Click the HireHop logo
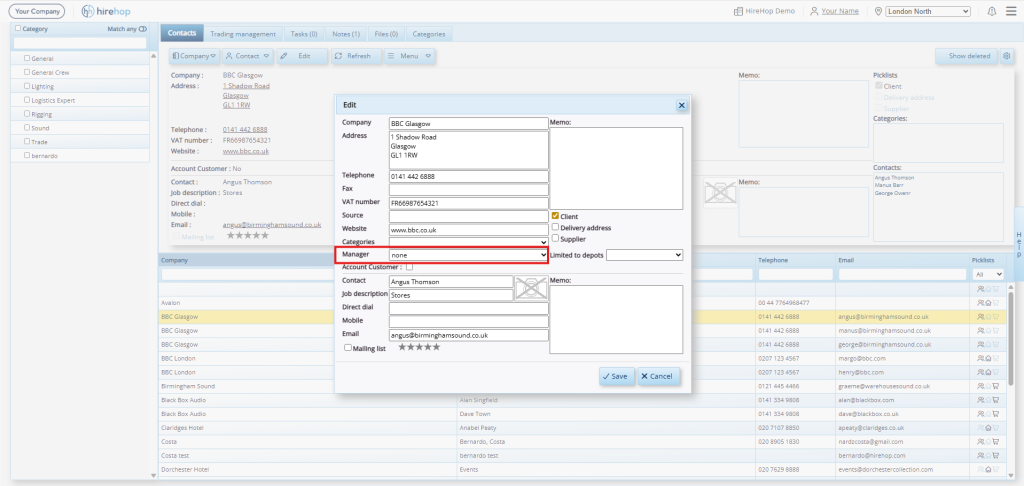1024x486 pixels. [106, 11]
